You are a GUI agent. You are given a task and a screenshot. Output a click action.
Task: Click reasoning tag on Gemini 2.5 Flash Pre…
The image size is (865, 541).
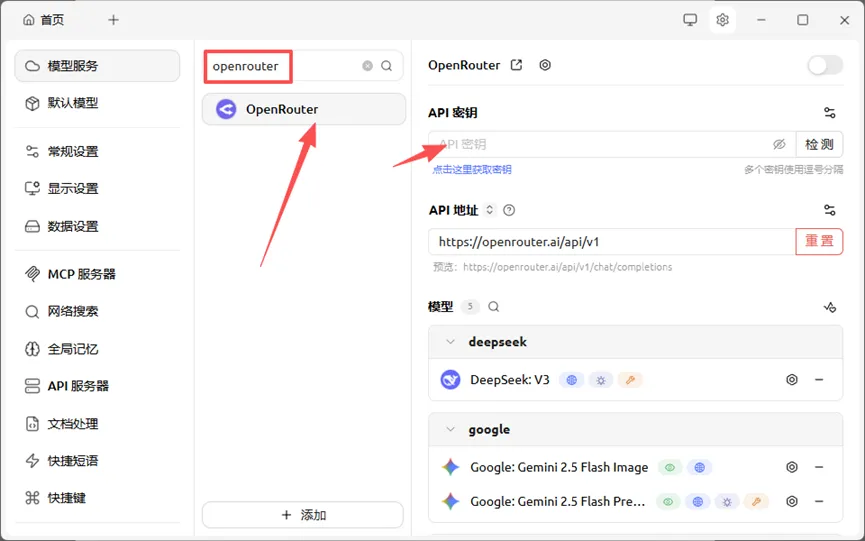tap(727, 502)
